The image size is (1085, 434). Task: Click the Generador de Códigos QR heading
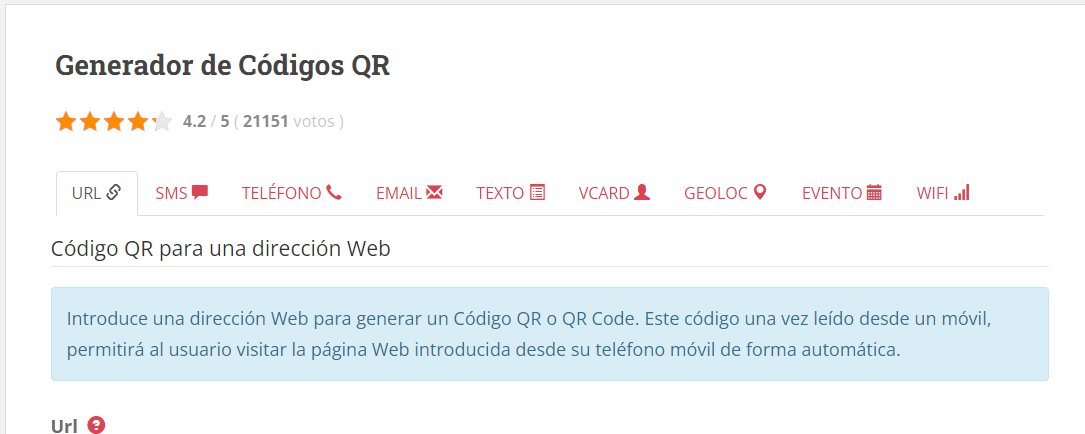[222, 66]
